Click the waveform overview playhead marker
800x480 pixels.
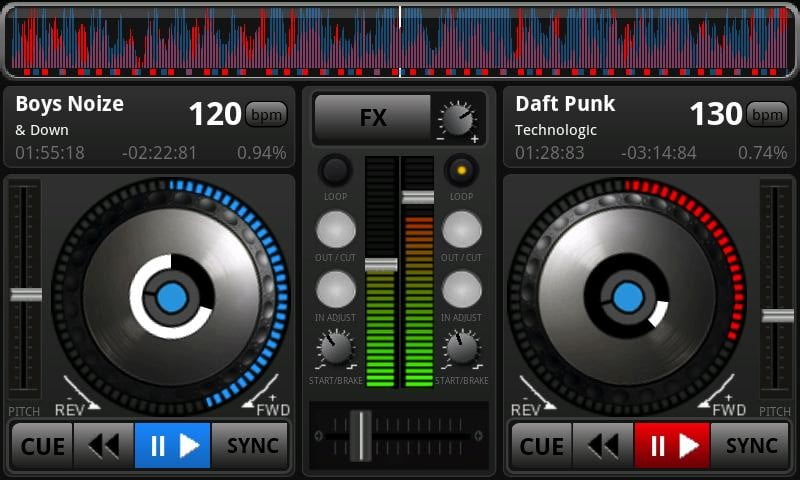pos(400,41)
